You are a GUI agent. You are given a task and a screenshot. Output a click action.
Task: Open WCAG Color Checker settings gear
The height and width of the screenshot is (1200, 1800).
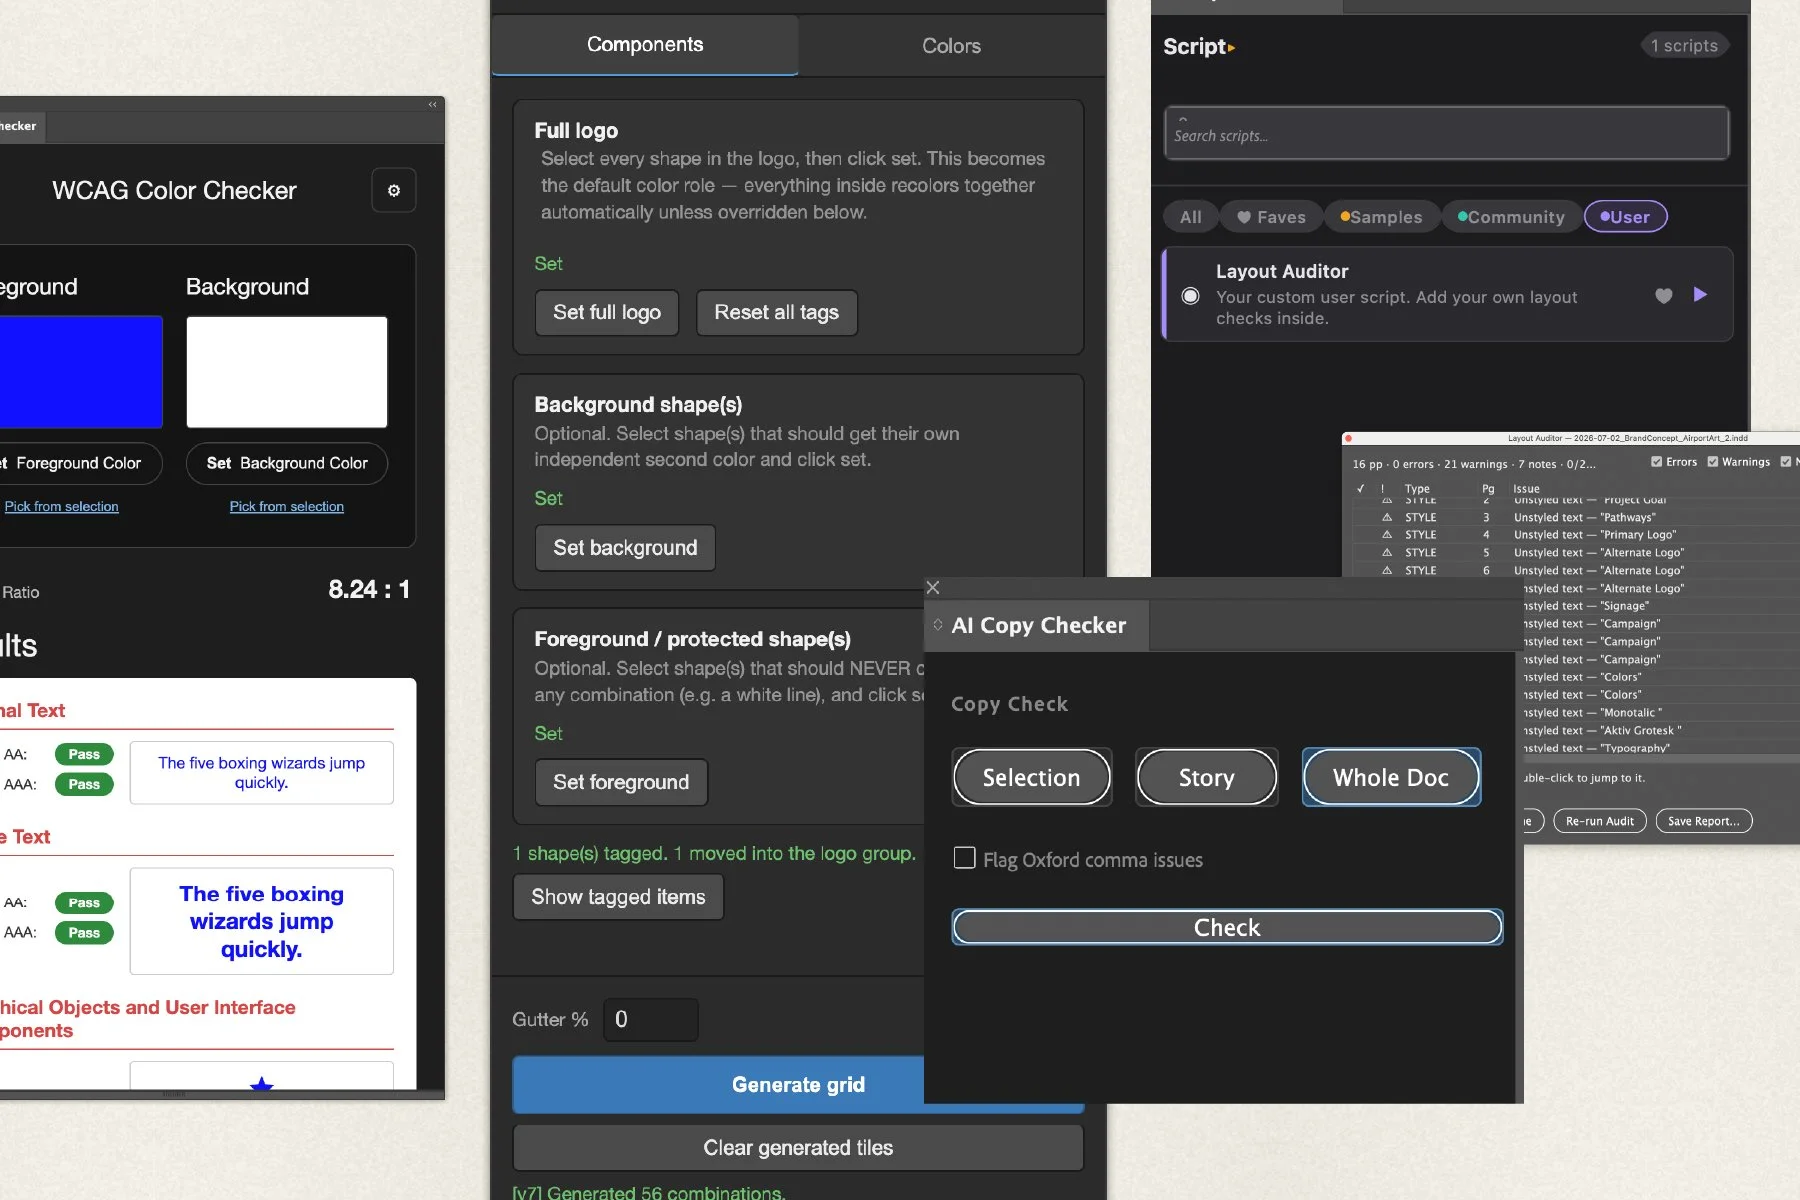(x=394, y=190)
